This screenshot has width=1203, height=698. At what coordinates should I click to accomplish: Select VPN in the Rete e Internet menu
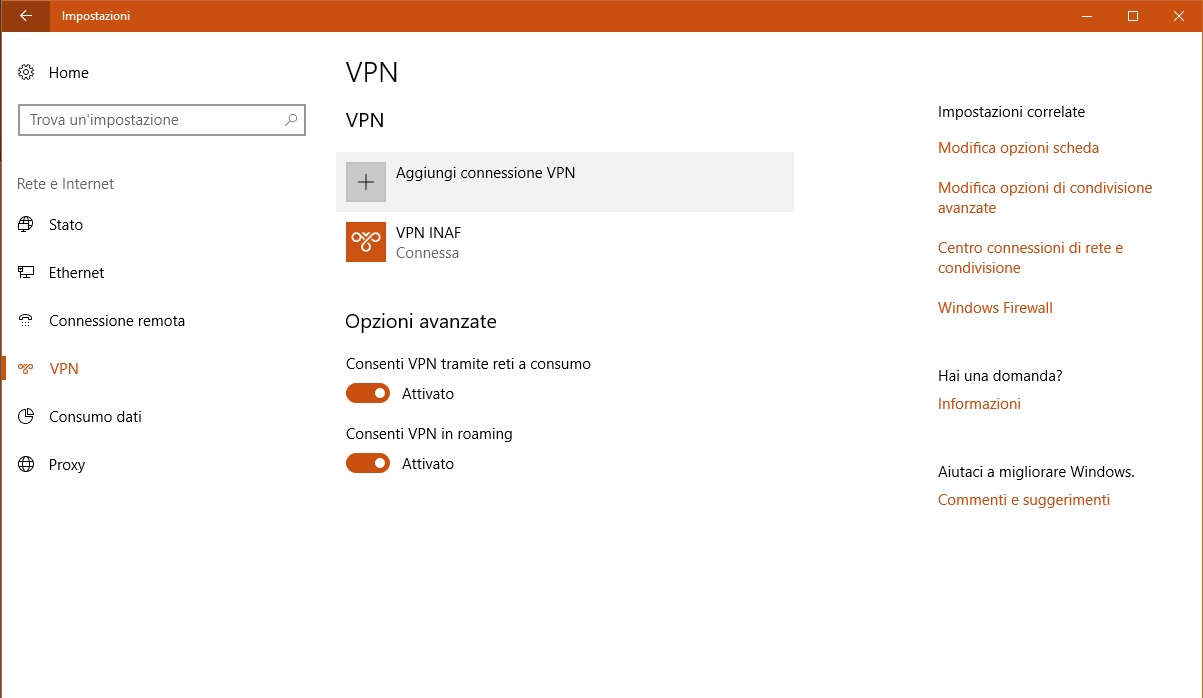63,368
